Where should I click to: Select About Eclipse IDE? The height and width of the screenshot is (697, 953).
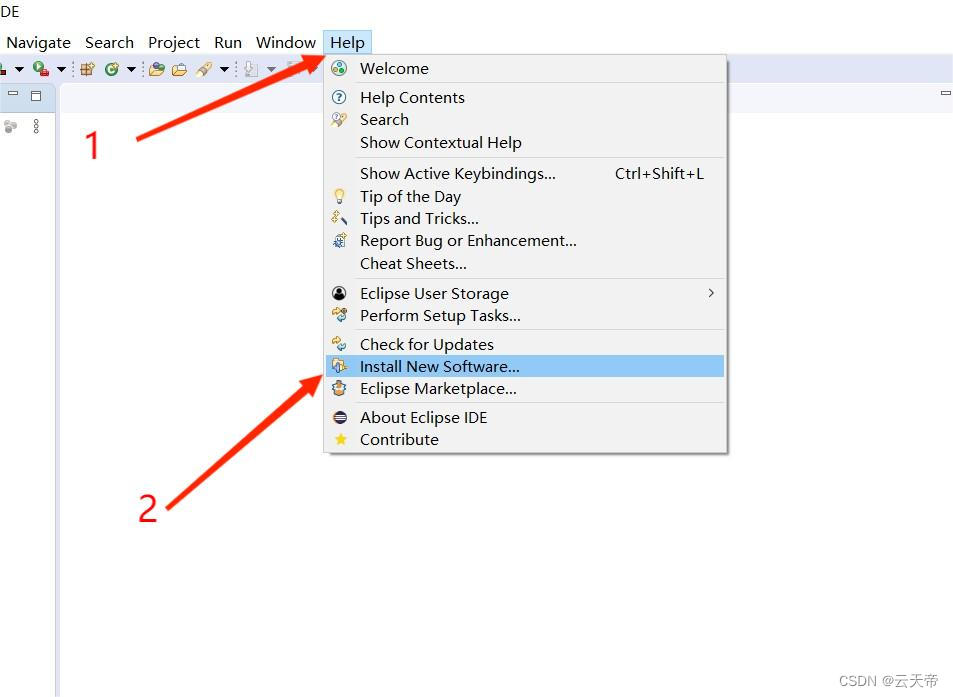526,417
